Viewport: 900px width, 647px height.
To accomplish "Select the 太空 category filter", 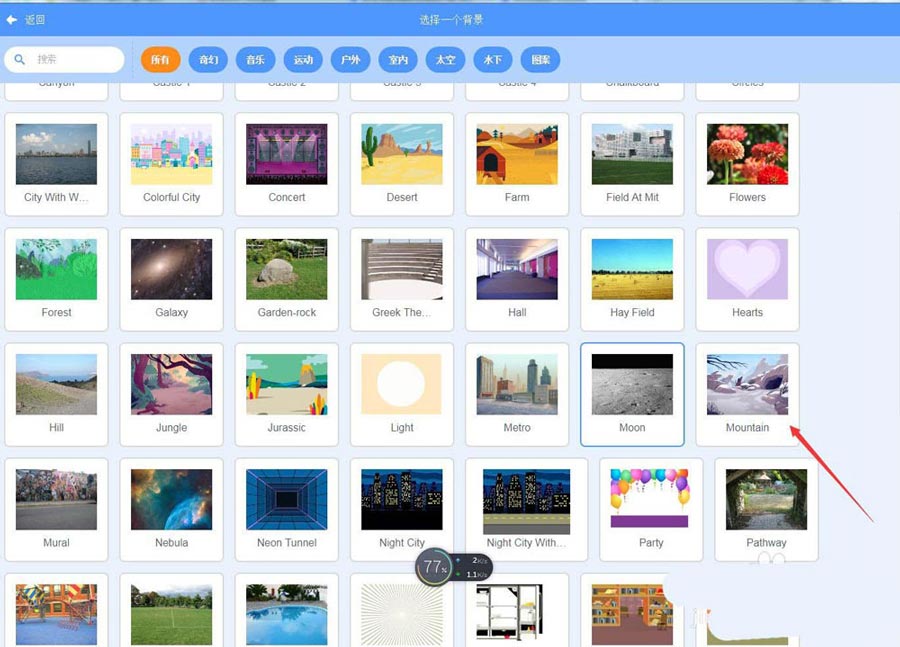I will click(x=445, y=60).
